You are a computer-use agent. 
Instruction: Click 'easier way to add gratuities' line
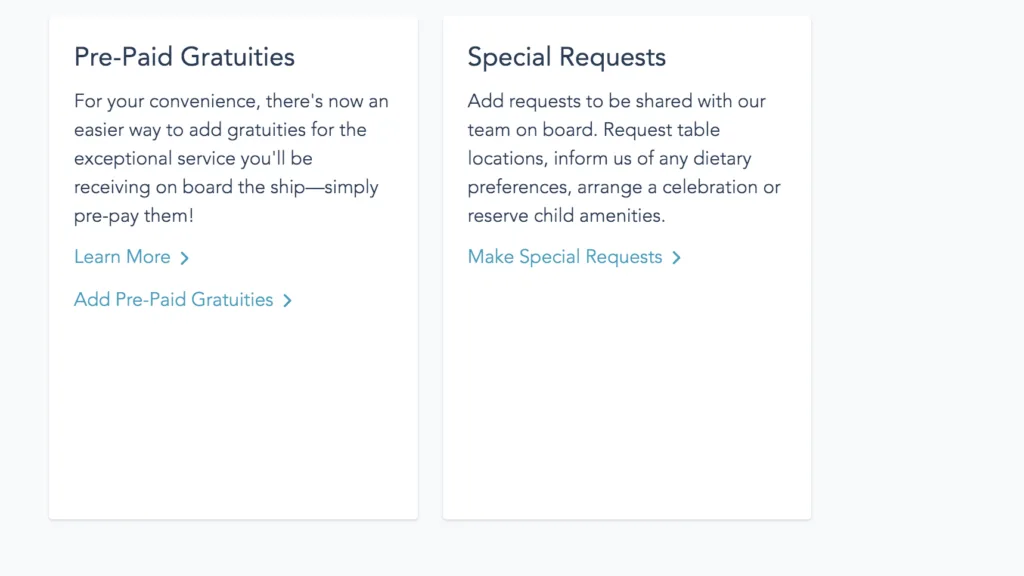(220, 130)
